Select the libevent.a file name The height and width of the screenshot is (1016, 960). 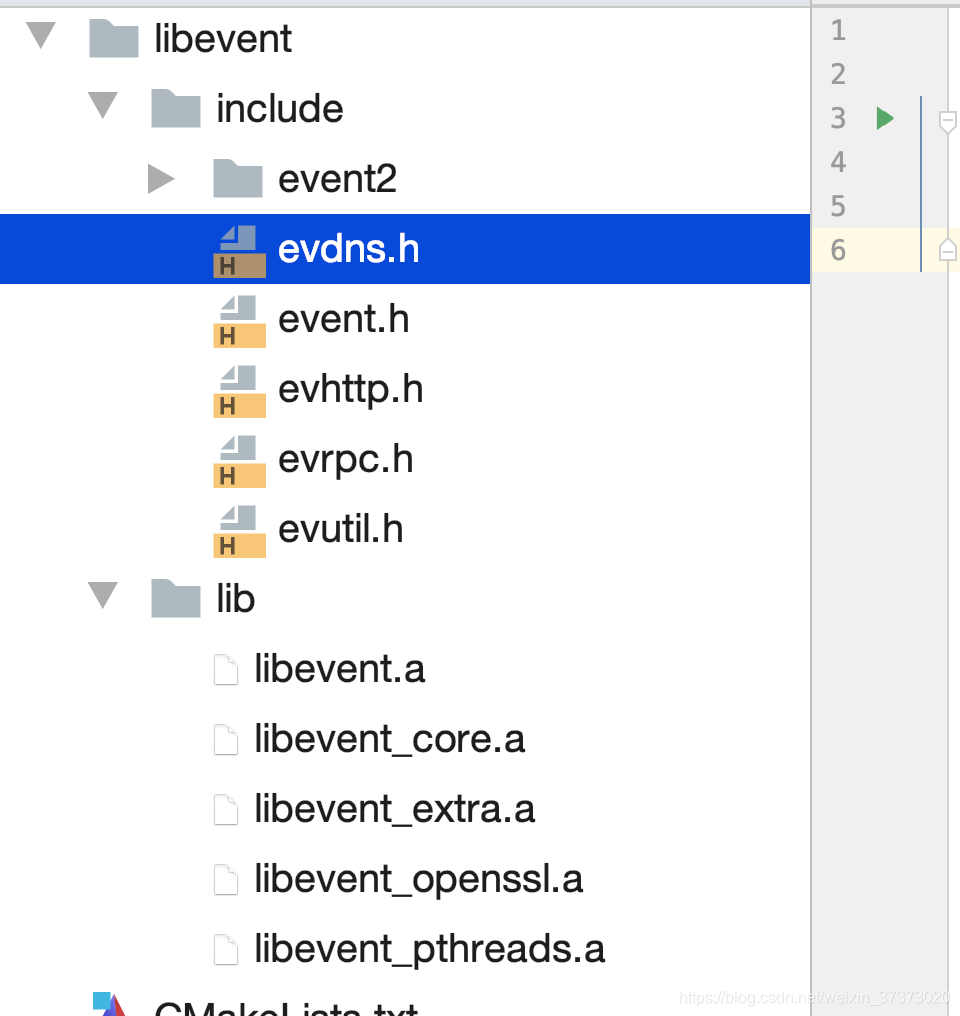(x=339, y=669)
